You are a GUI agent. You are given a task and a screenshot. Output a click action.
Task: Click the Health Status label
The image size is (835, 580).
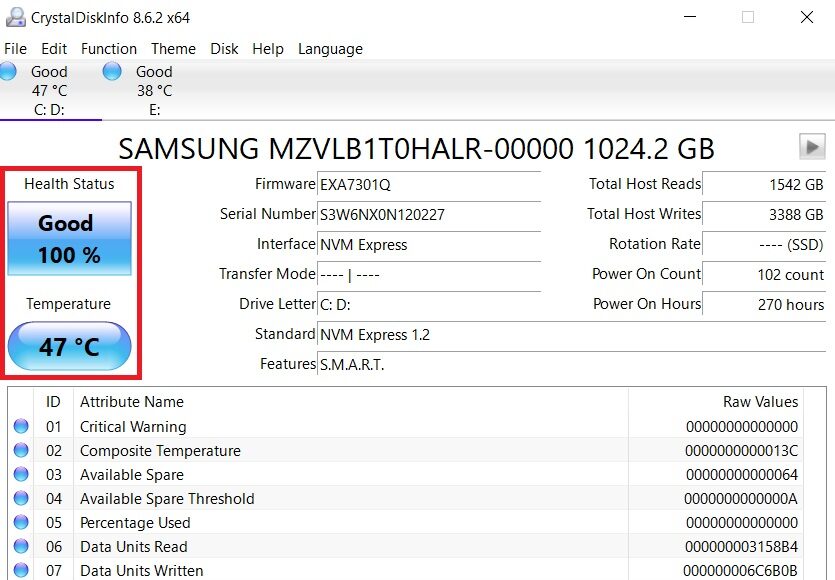[x=69, y=184]
